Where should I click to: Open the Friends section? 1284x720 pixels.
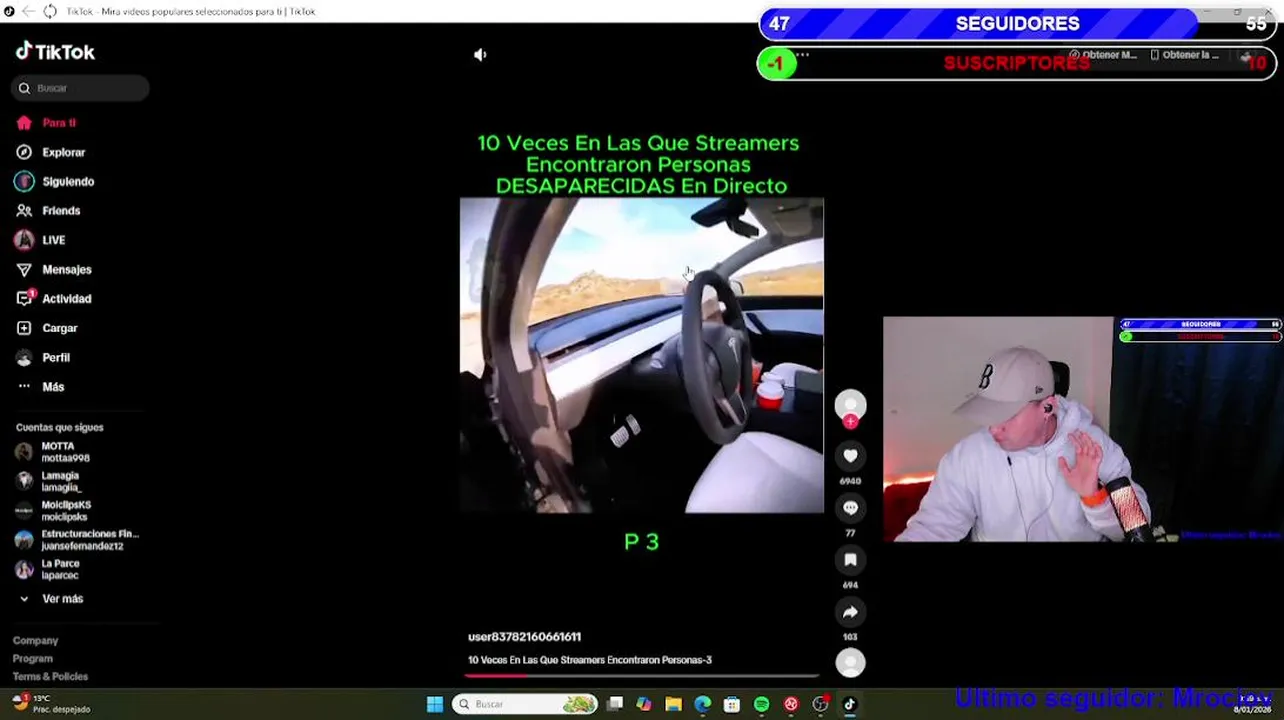tap(61, 211)
